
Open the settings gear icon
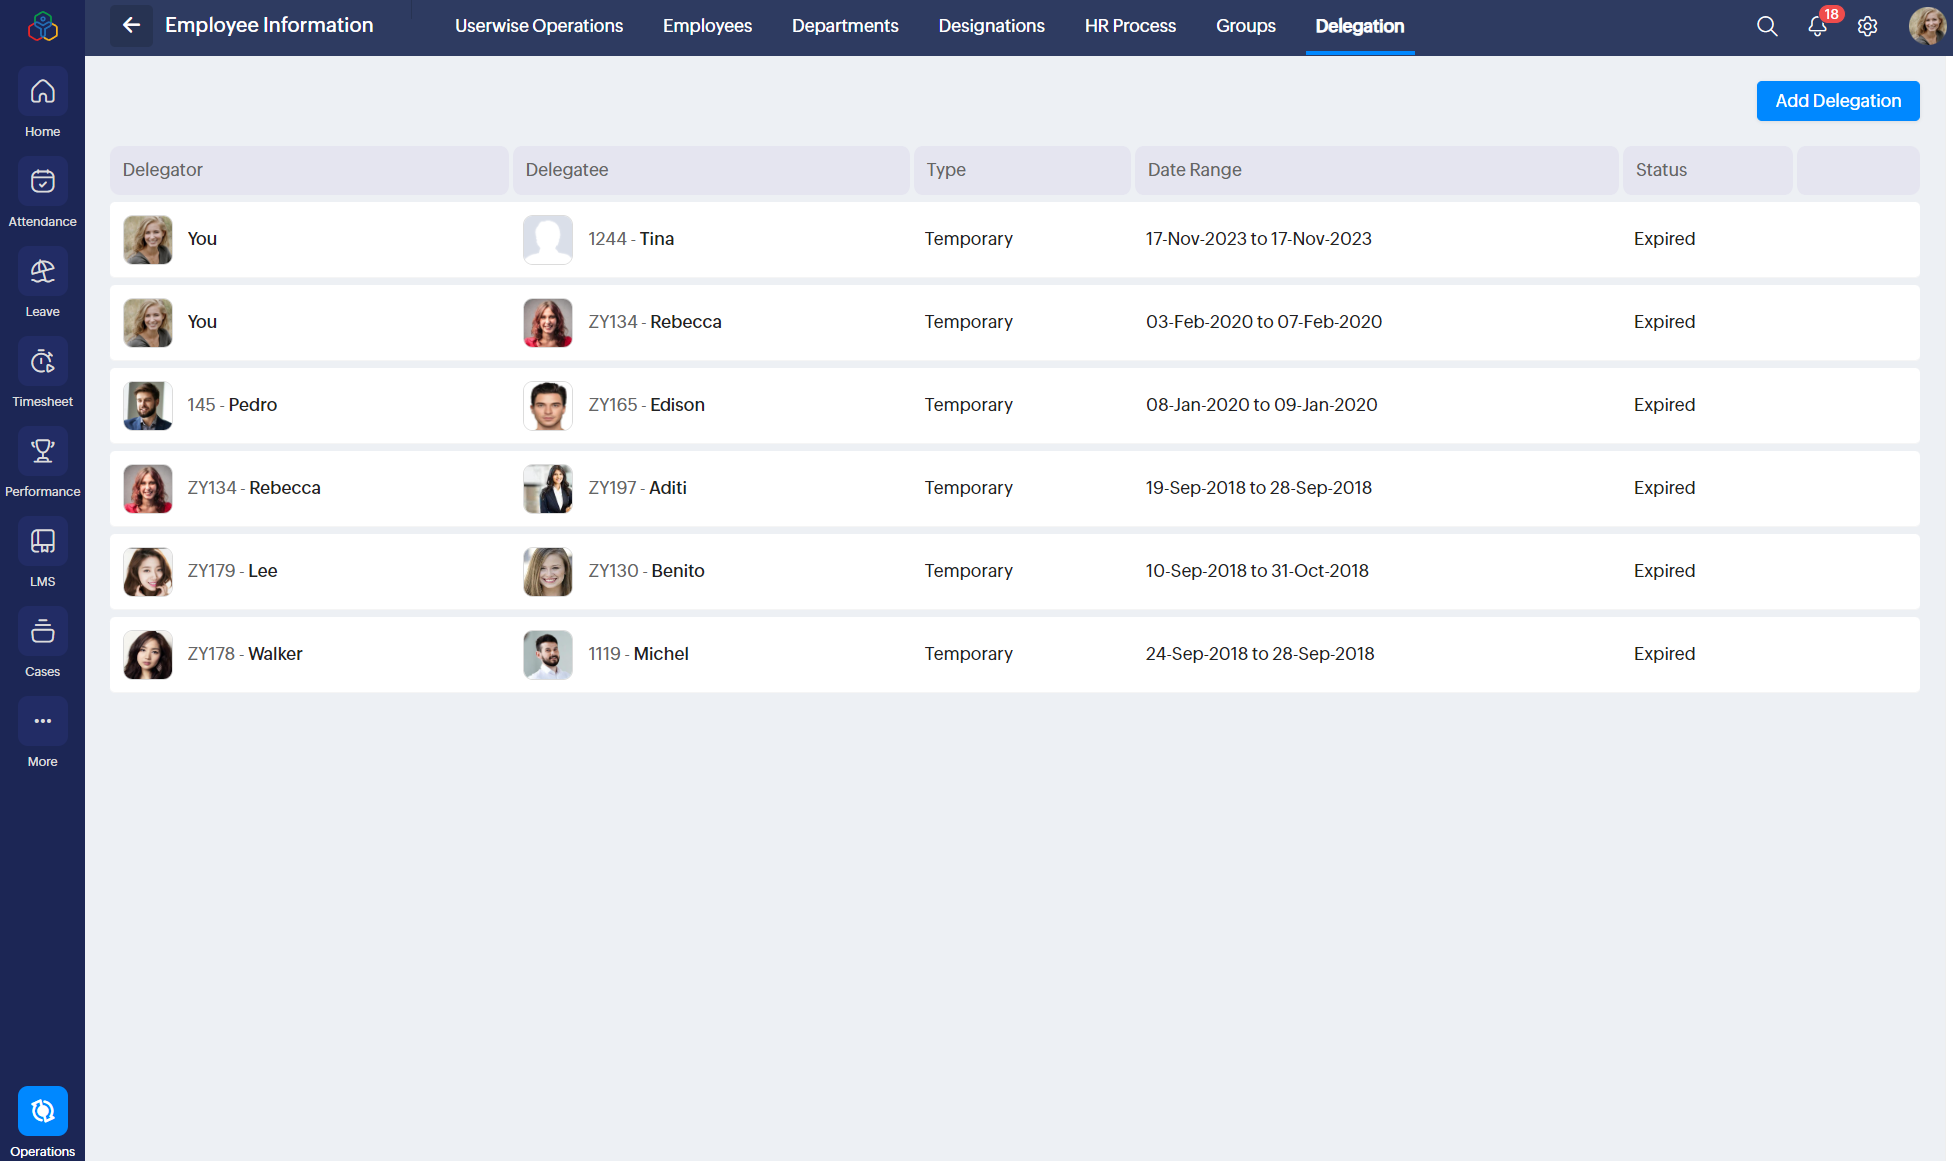(x=1867, y=26)
